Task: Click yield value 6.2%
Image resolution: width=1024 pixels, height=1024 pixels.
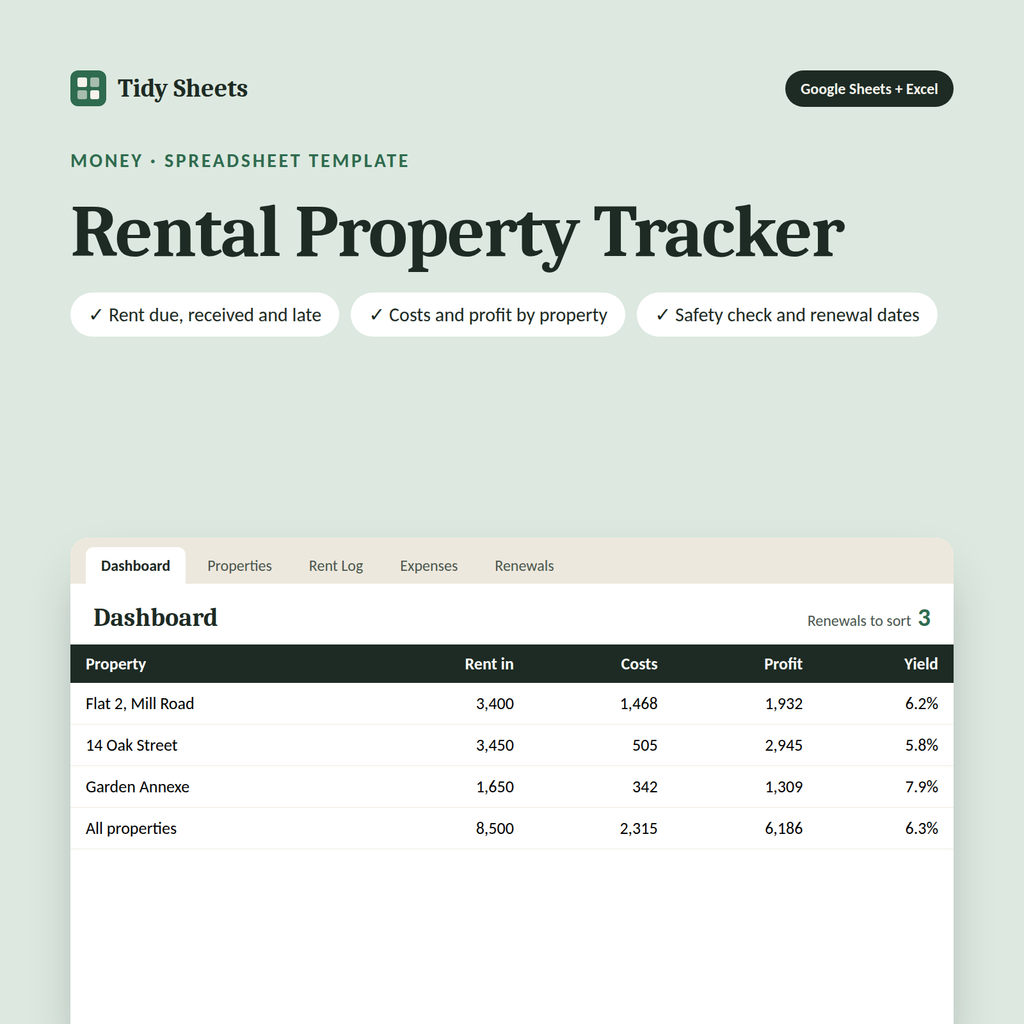Action: point(921,703)
